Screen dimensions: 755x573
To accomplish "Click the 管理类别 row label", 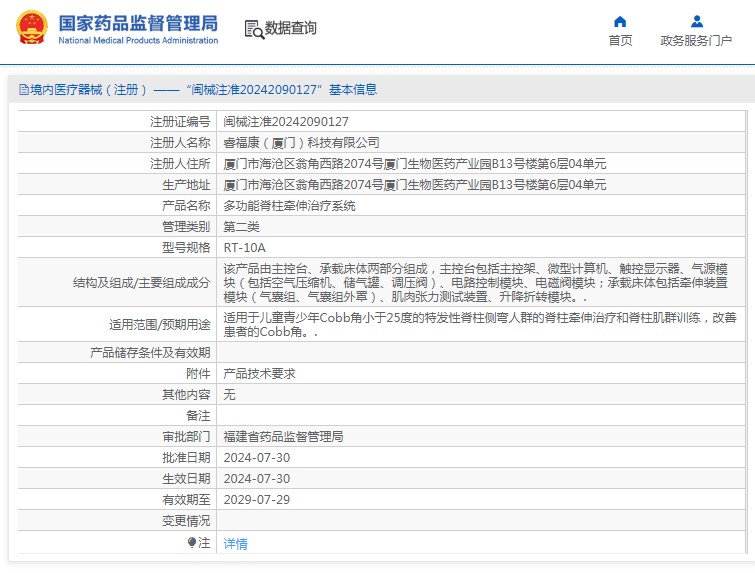I will click(x=186, y=227).
